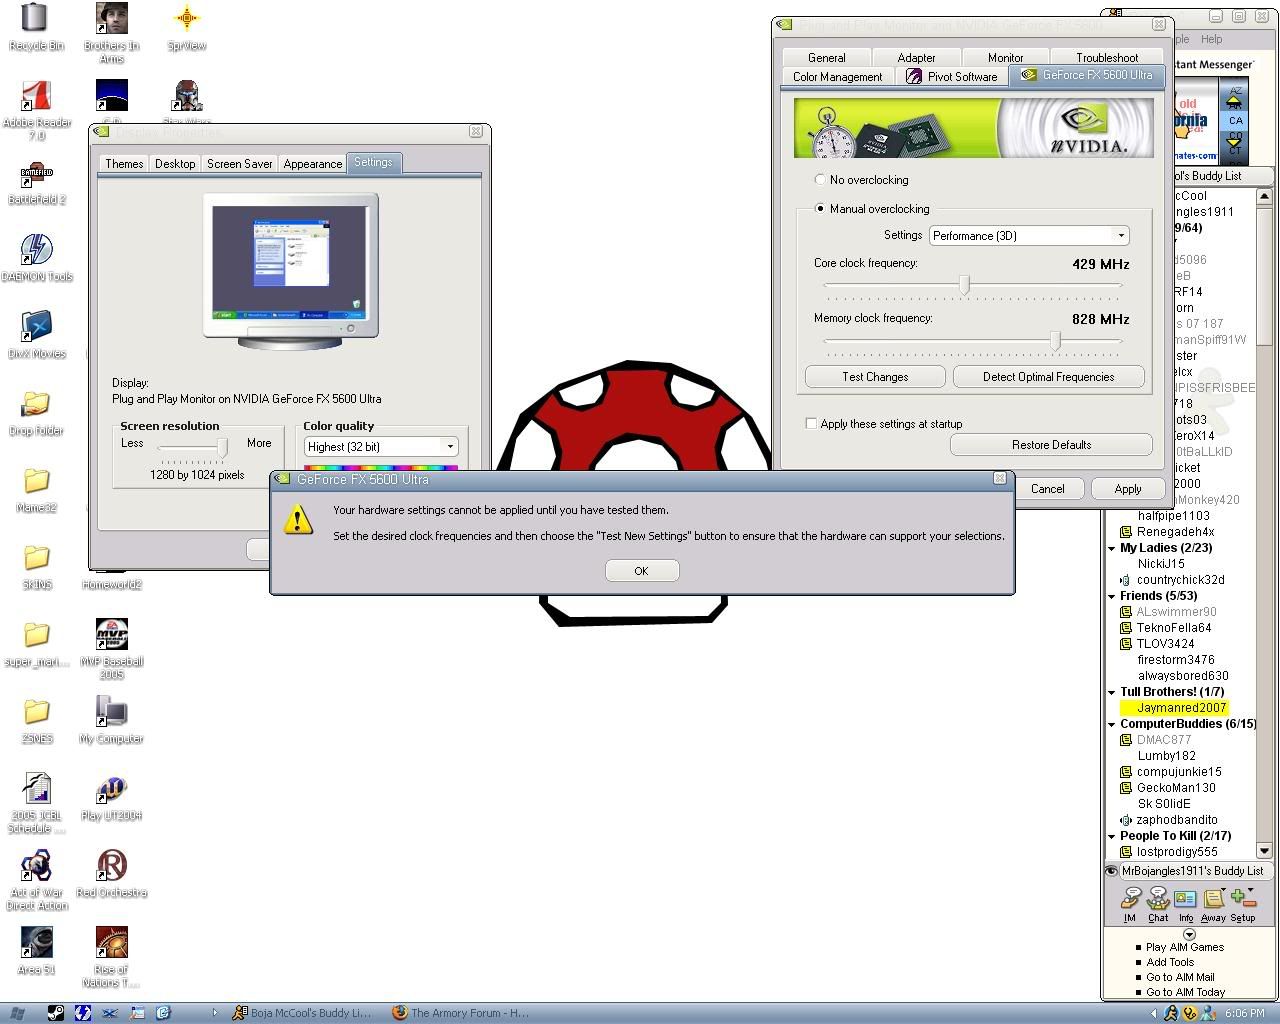This screenshot has height=1024, width=1280.
Task: Click Detect Optimal Frequencies button
Action: [x=1048, y=377]
